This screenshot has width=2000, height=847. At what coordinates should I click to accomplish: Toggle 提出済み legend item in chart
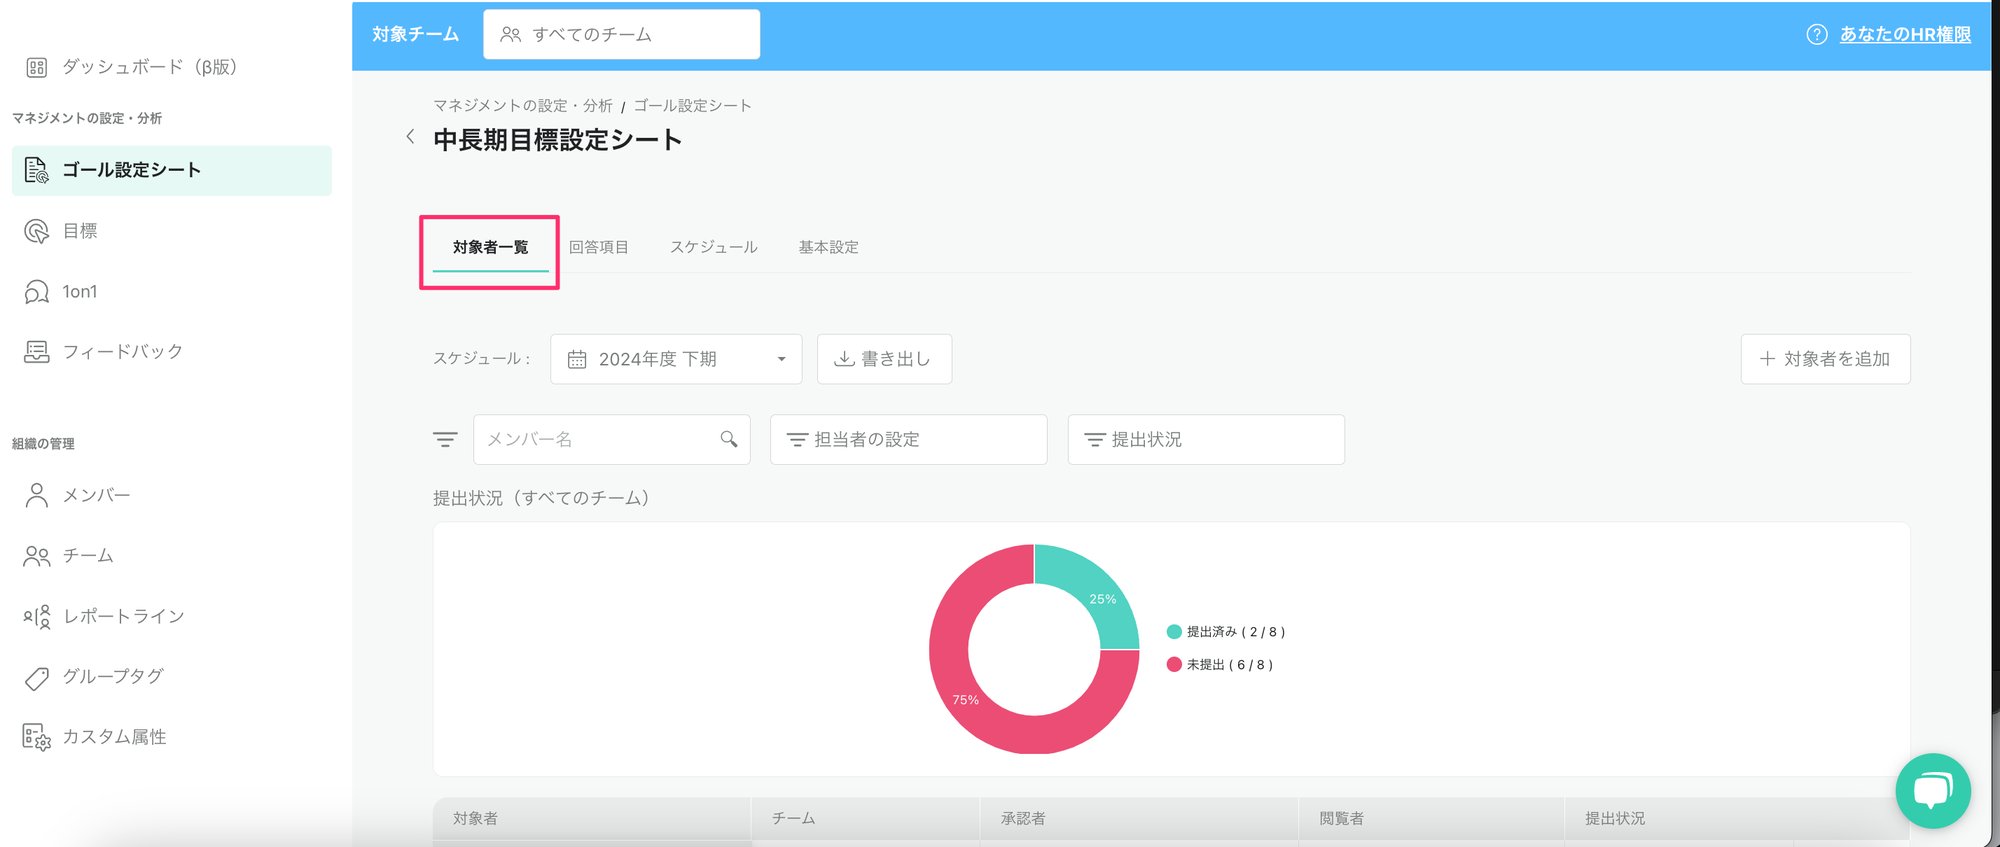click(x=1226, y=632)
